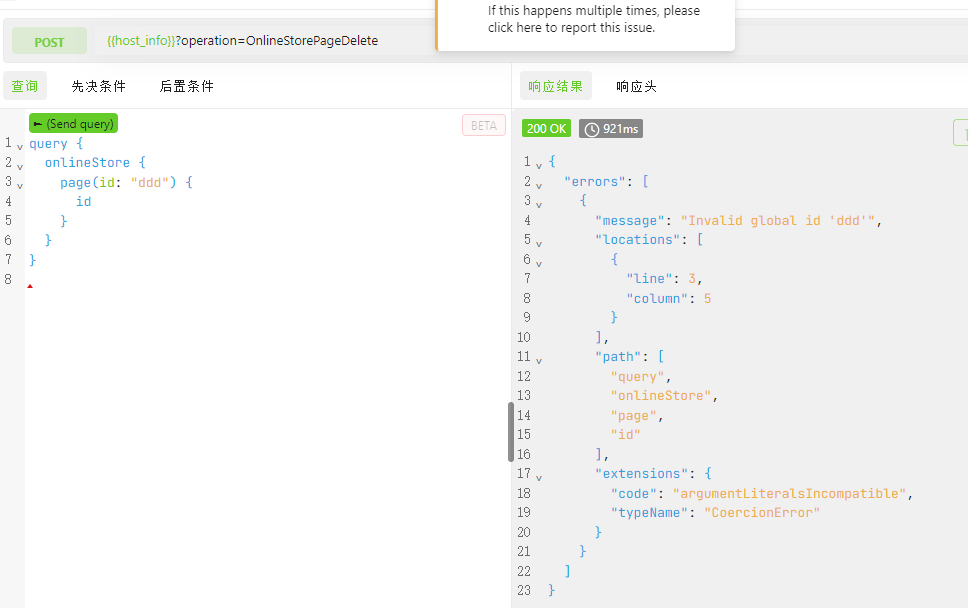Click the 200 OK status badge
Screen dimensions: 968x608
tap(547, 129)
